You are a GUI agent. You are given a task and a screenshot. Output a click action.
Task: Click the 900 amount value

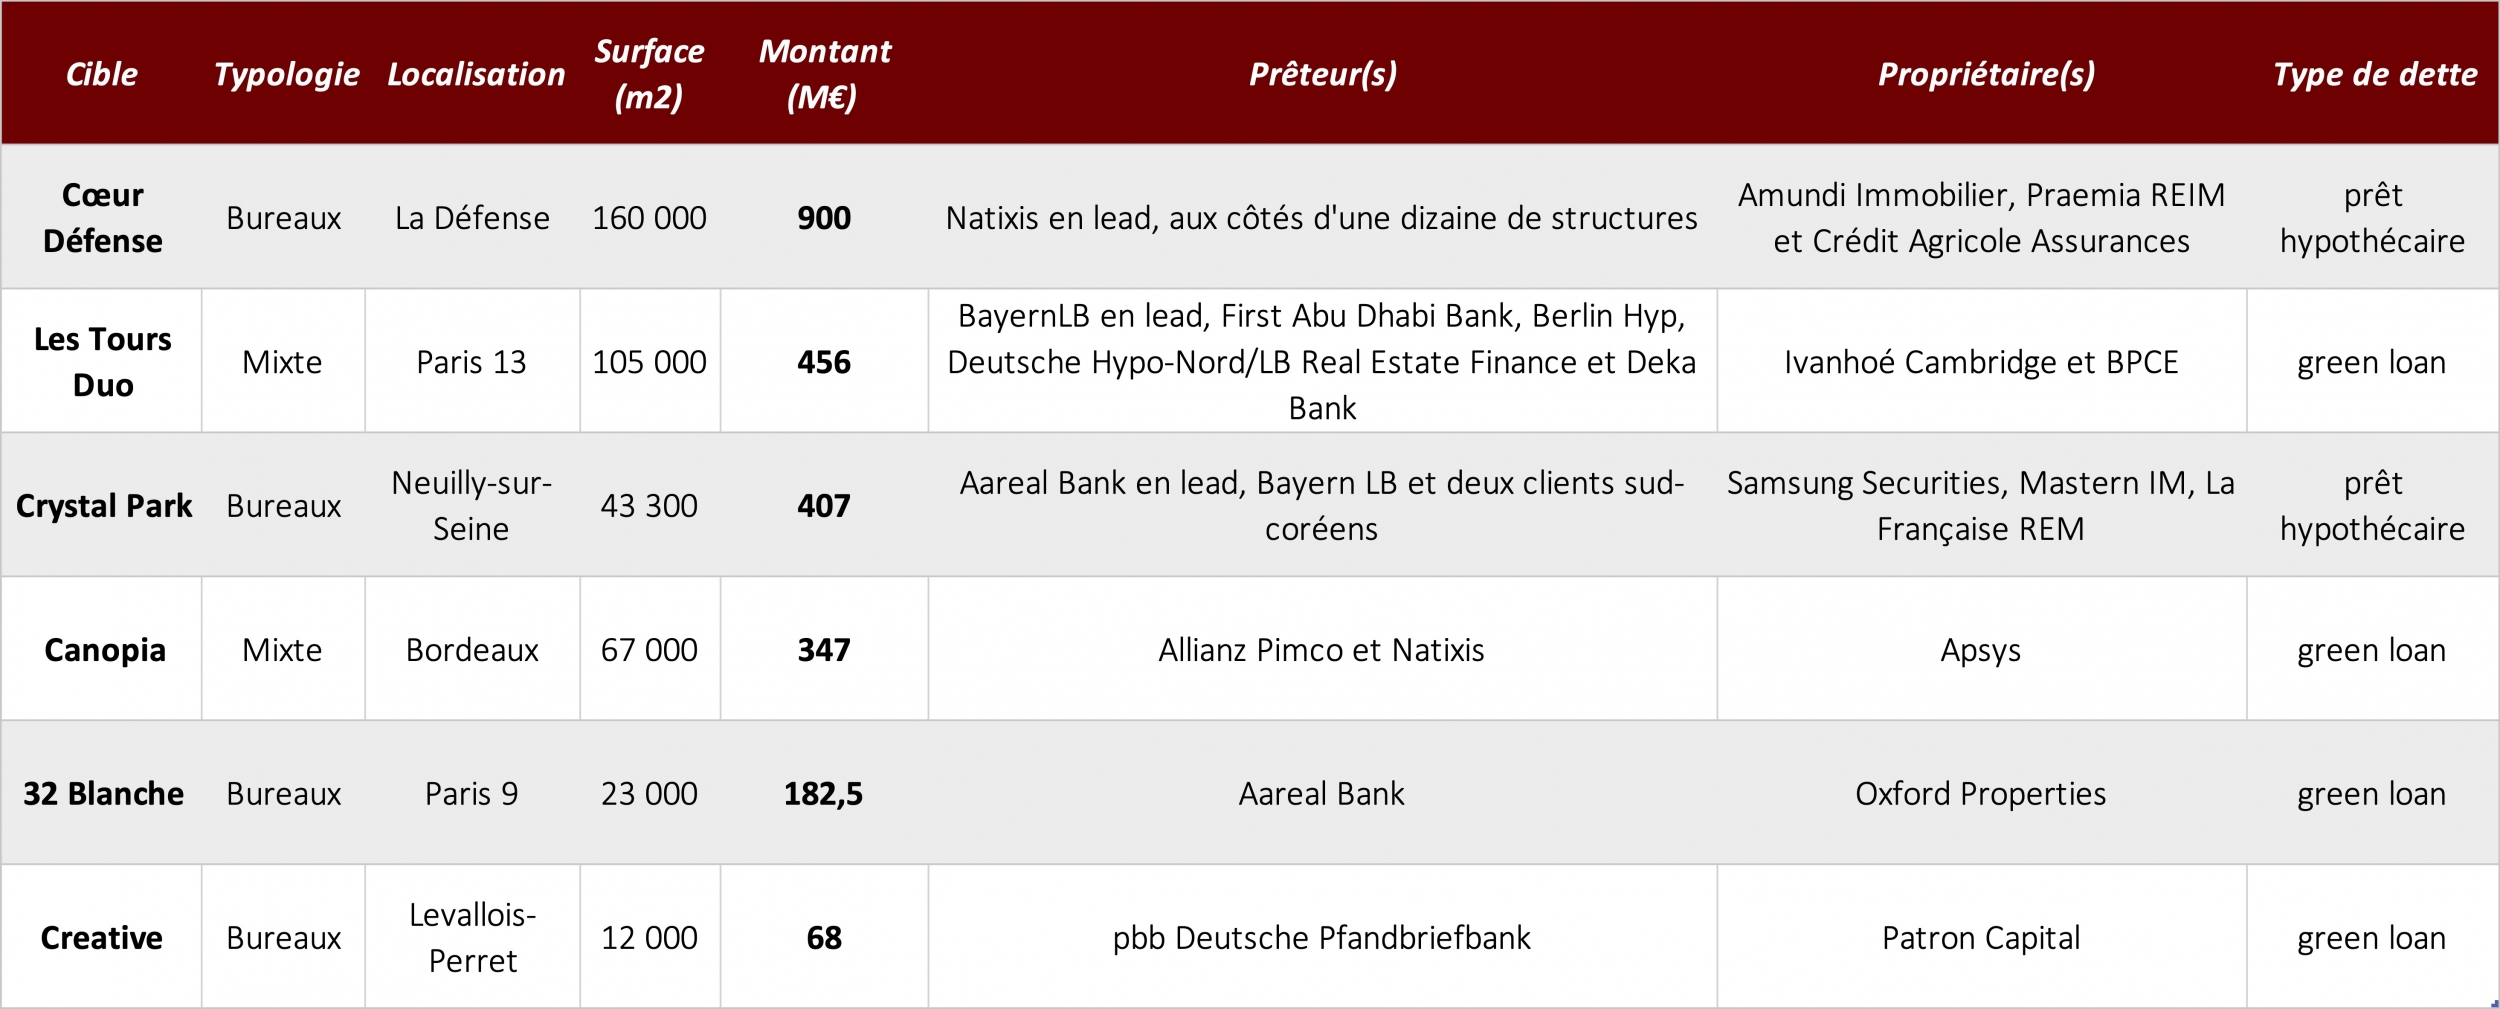click(824, 217)
